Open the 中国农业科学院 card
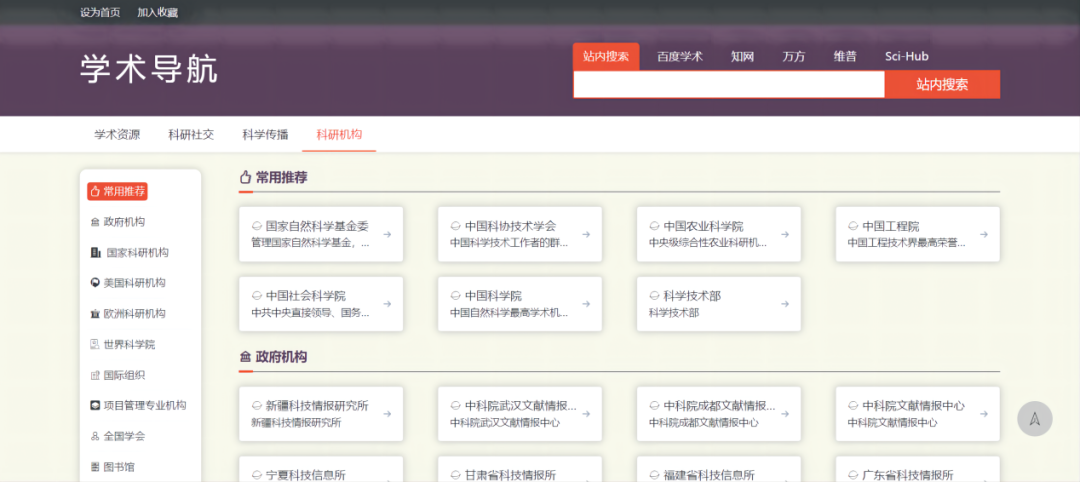This screenshot has width=1080, height=482. click(x=719, y=234)
